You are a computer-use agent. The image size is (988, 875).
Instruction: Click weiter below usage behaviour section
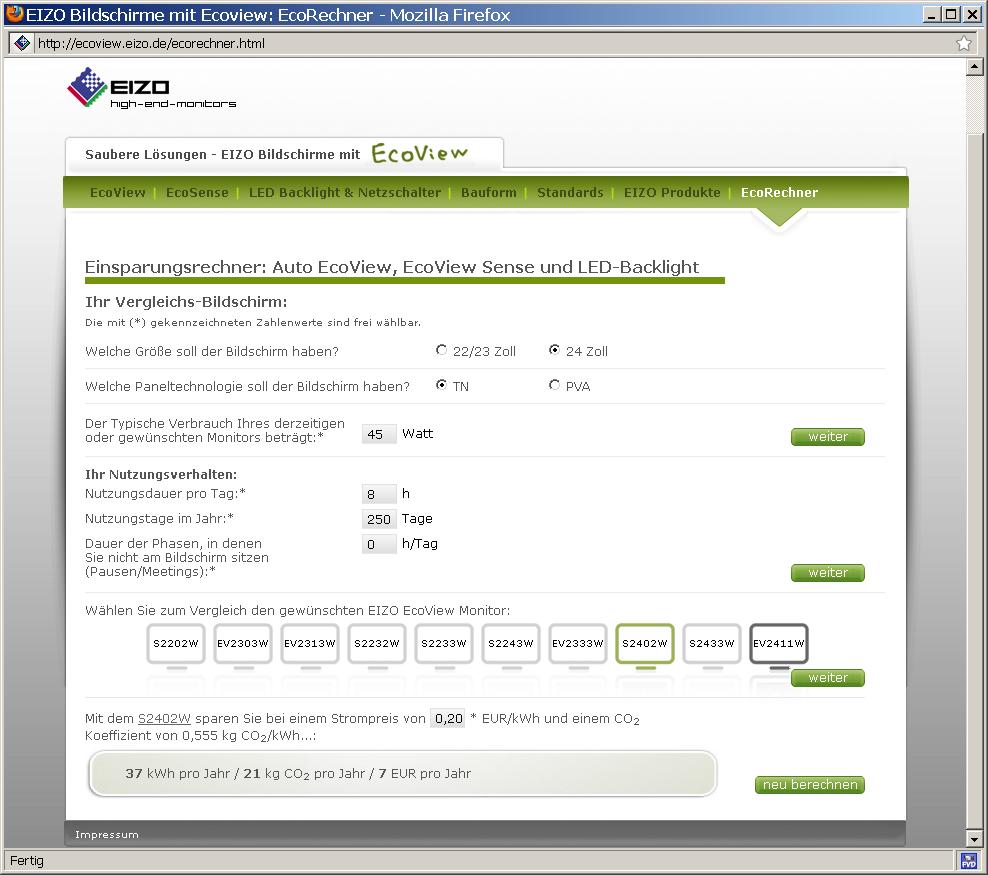(x=827, y=573)
